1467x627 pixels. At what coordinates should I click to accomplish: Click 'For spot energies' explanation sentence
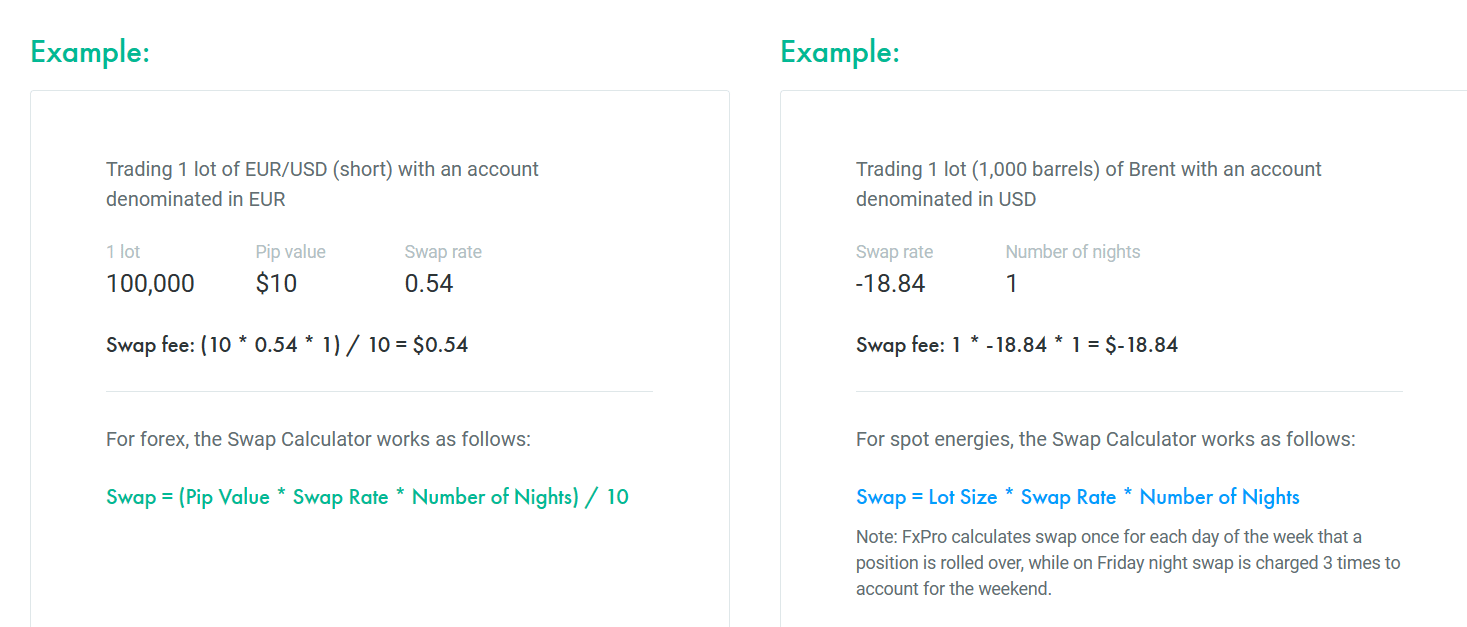pyautogui.click(x=1106, y=439)
